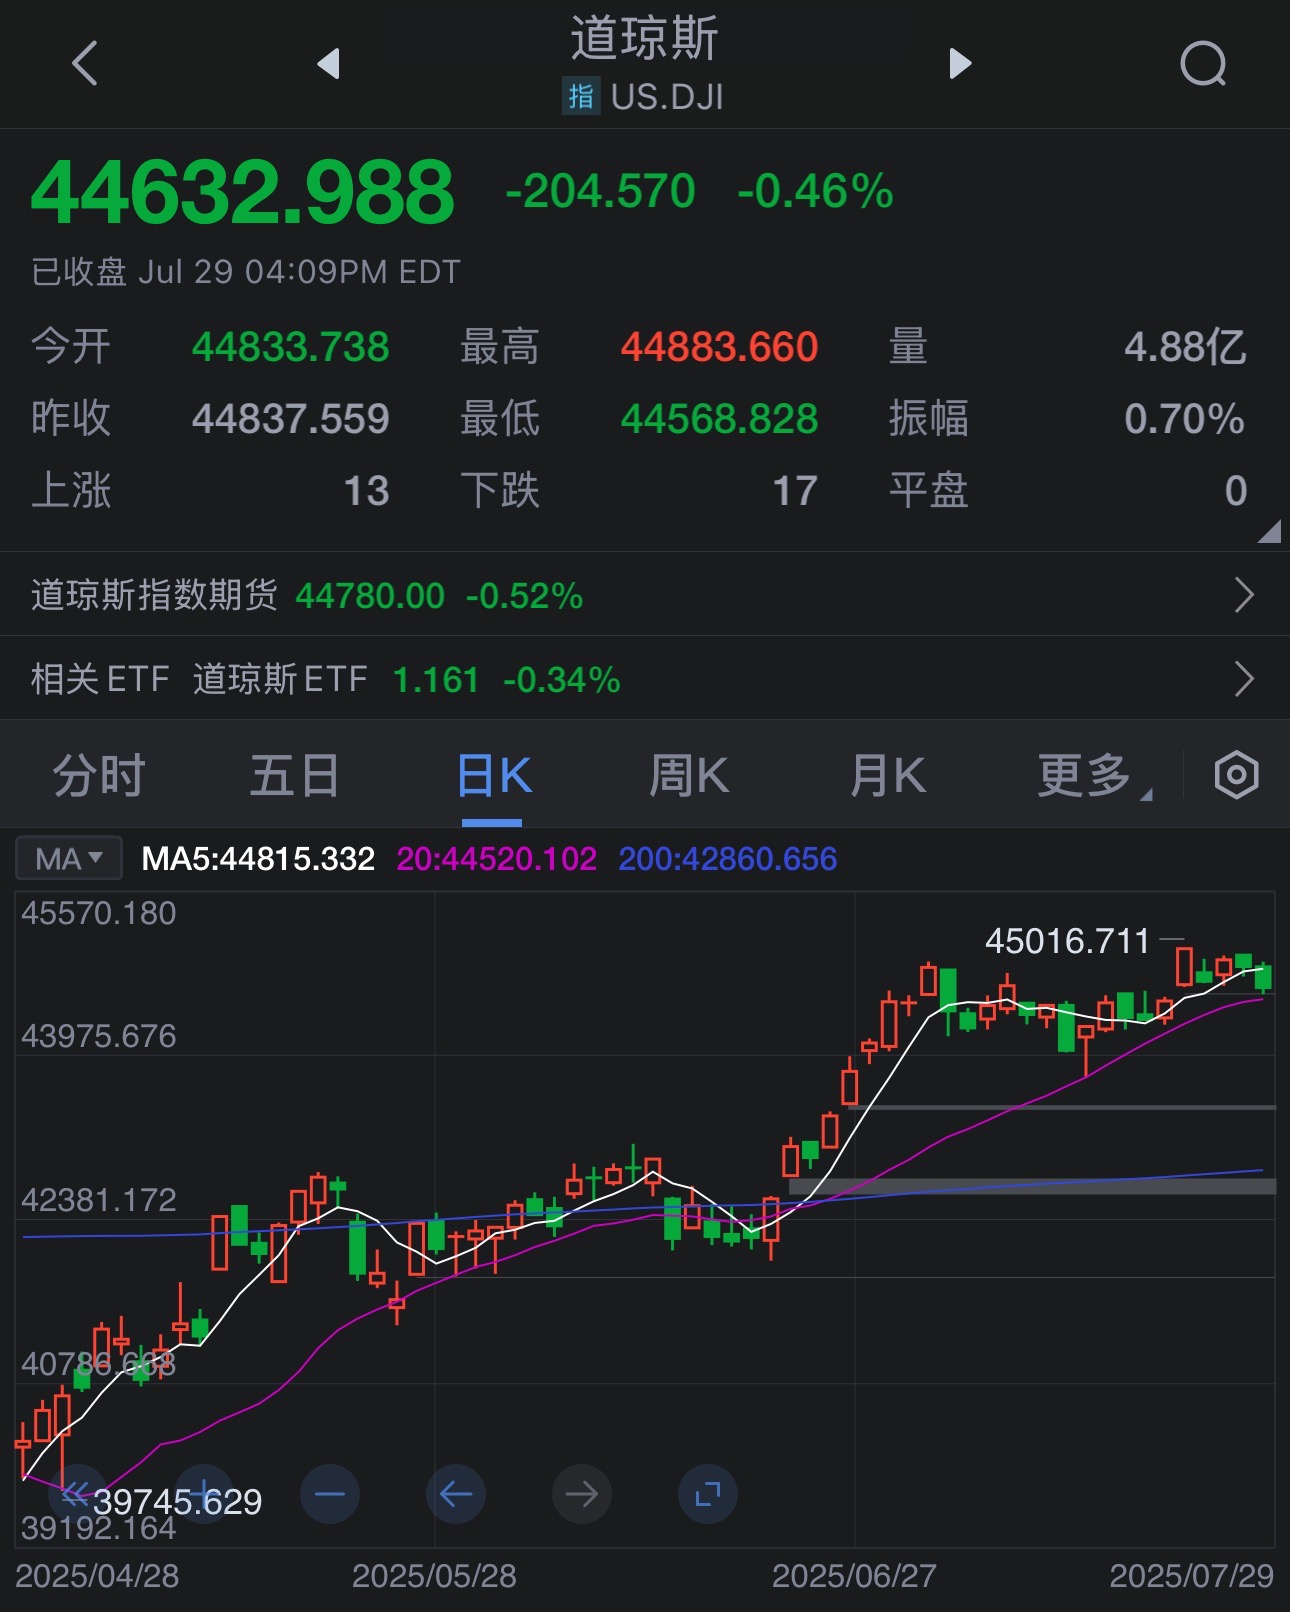Move chart left with left arrow button
Viewport: 1290px width, 1612px height.
pos(456,1494)
